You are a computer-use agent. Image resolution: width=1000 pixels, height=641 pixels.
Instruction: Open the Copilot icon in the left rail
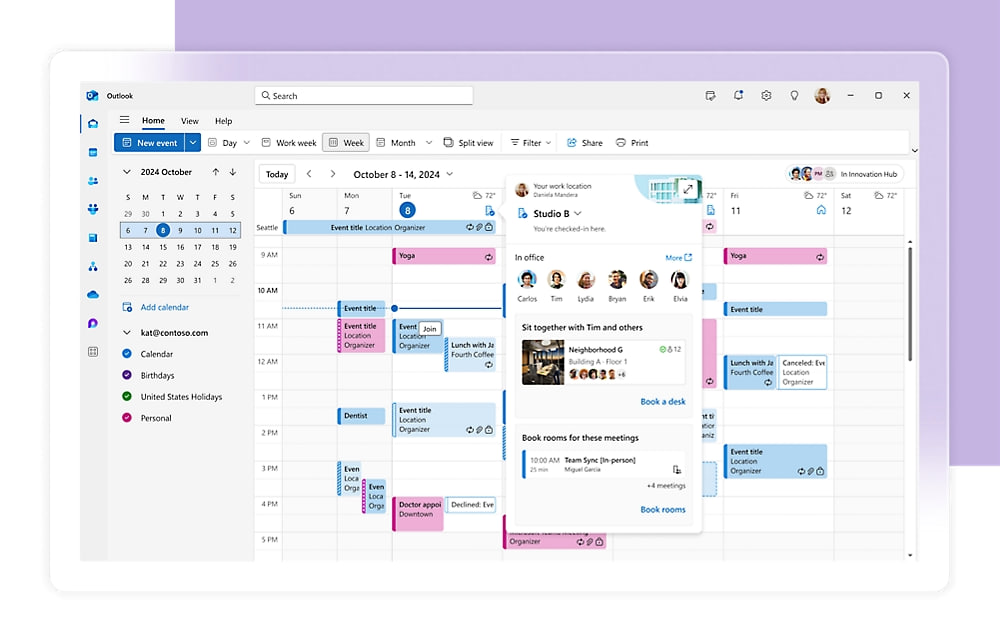92,322
